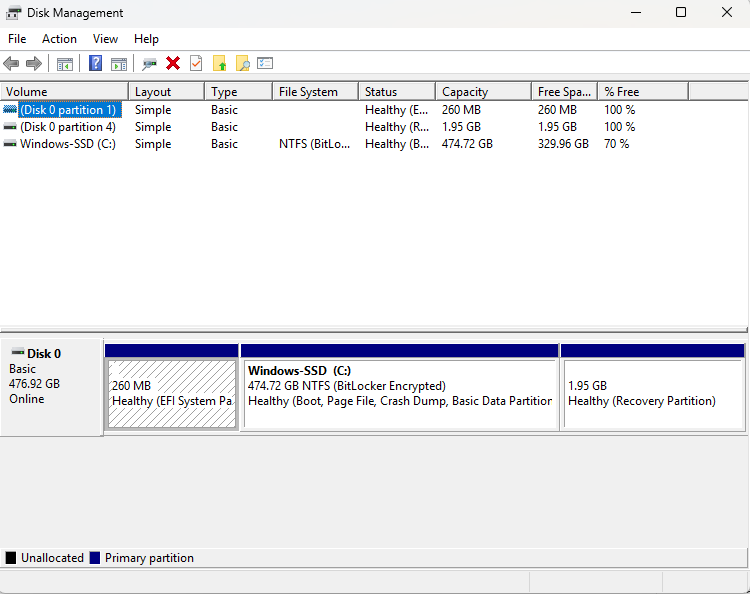Screen dimensions: 750x594
Task: Click the 1.95 GB capacity cell in list
Action: [461, 127]
